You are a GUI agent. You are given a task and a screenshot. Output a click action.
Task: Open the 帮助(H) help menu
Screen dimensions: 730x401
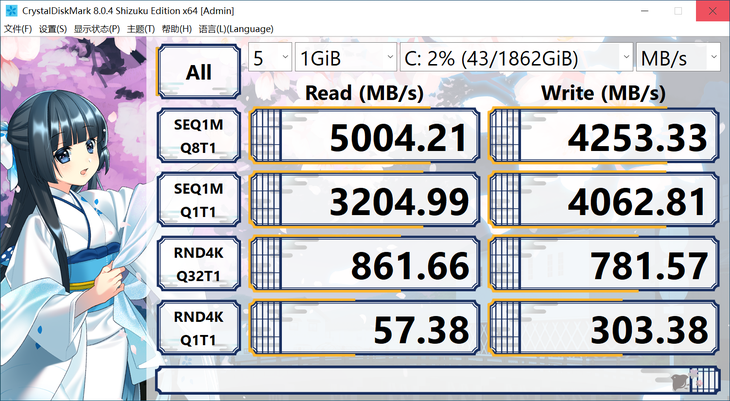(176, 29)
